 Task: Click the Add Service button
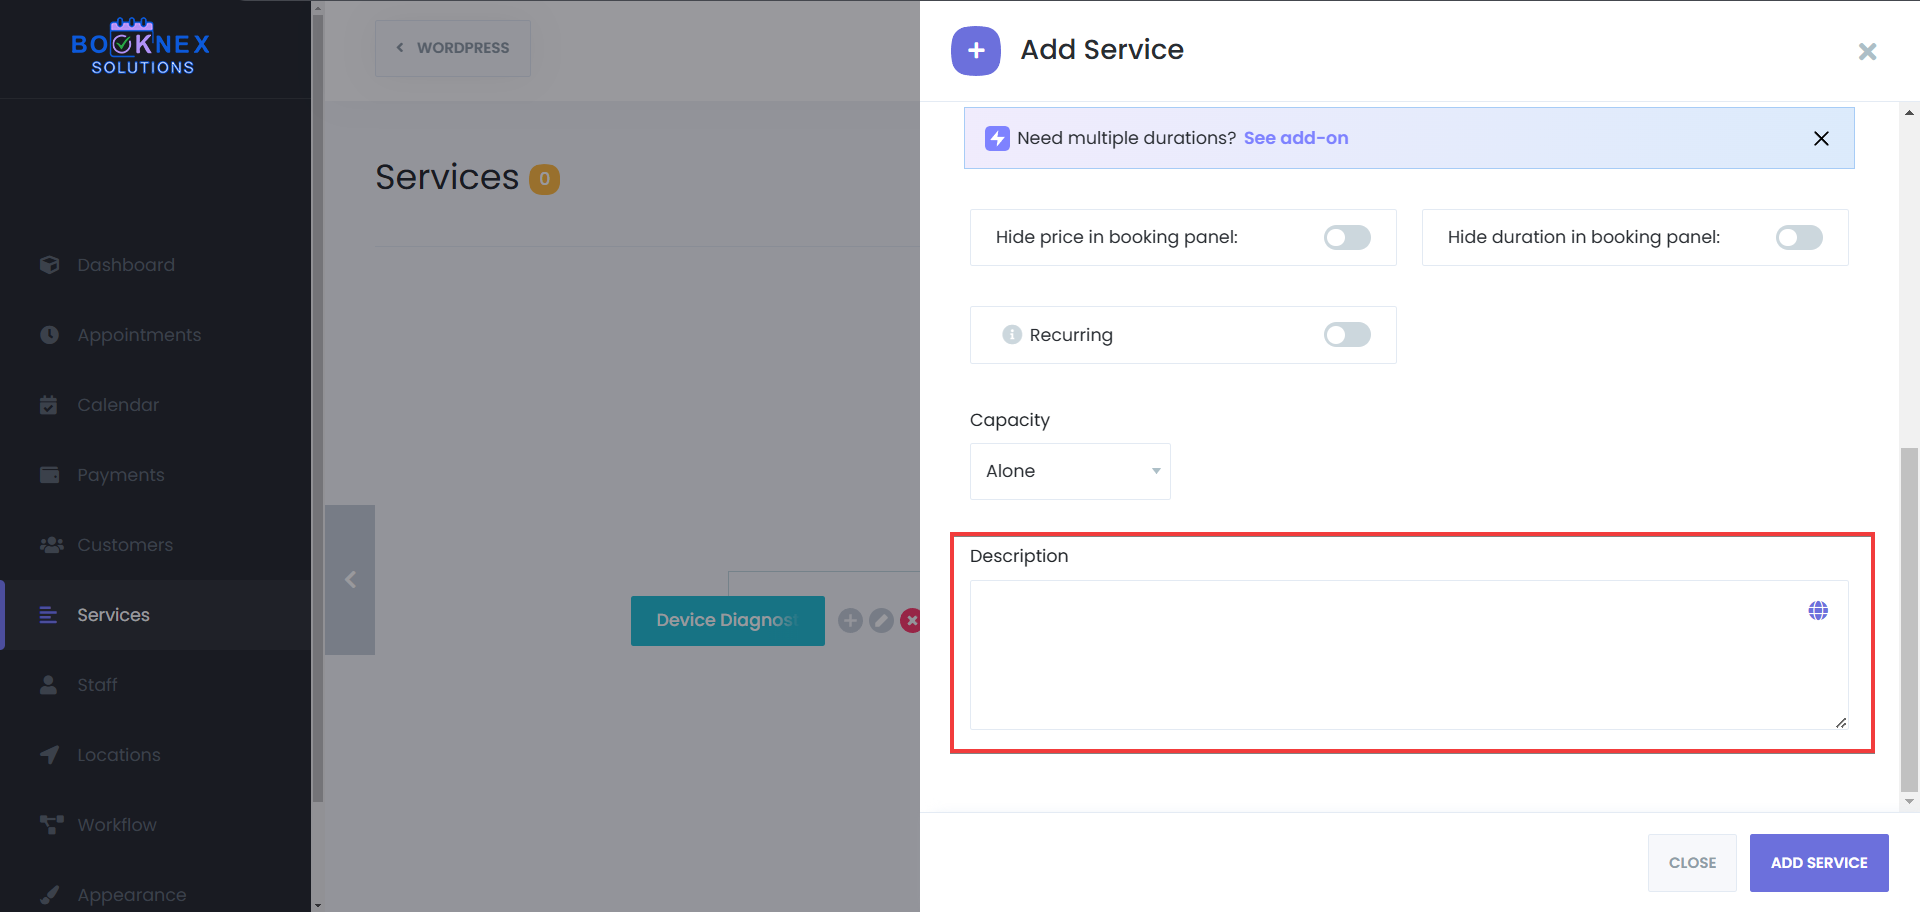[1818, 863]
